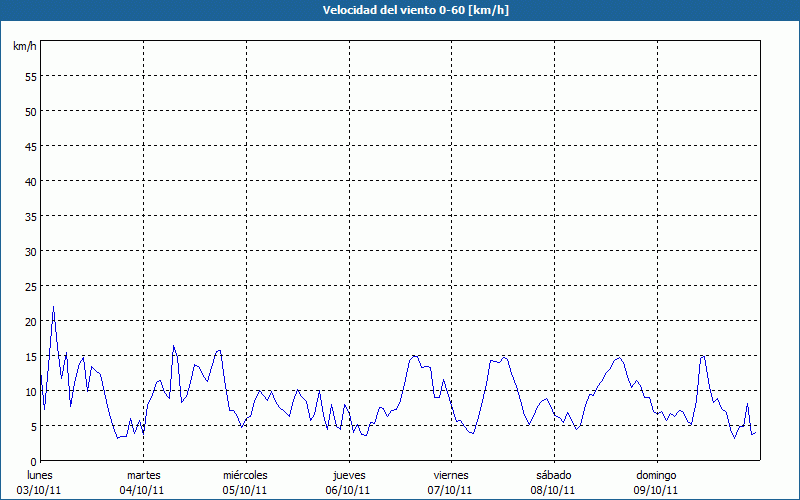800x500 pixels.
Task: Choose the "jueves" day label
Action: click(x=348, y=475)
